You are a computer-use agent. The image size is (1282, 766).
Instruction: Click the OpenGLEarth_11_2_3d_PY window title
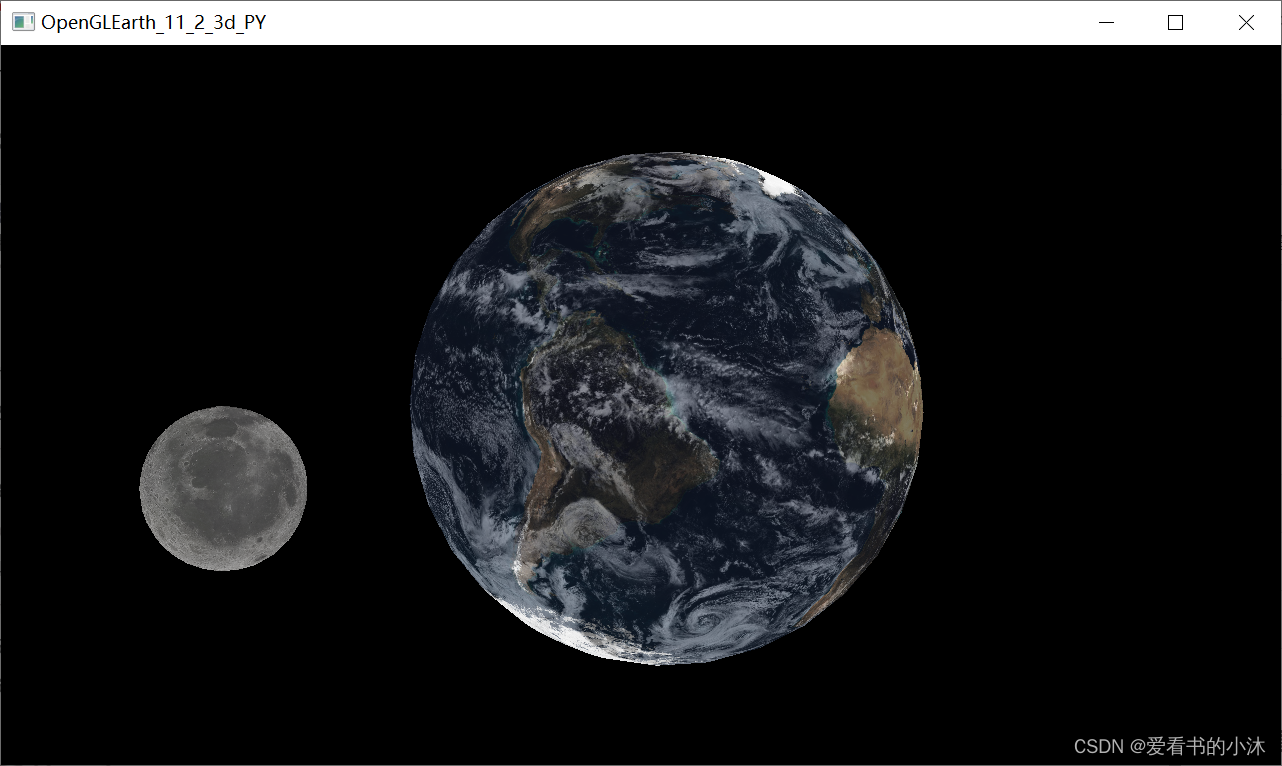coord(154,23)
